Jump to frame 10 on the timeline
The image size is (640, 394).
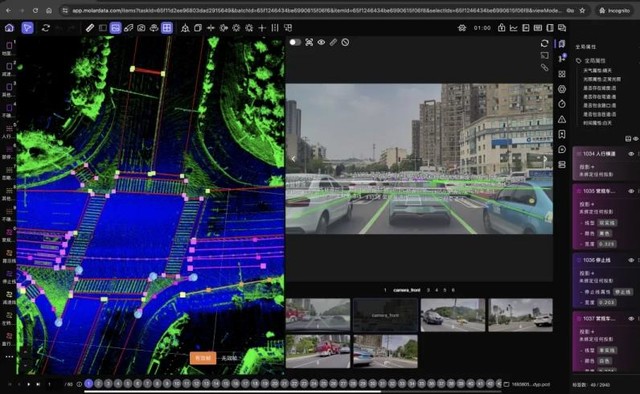coord(177,384)
